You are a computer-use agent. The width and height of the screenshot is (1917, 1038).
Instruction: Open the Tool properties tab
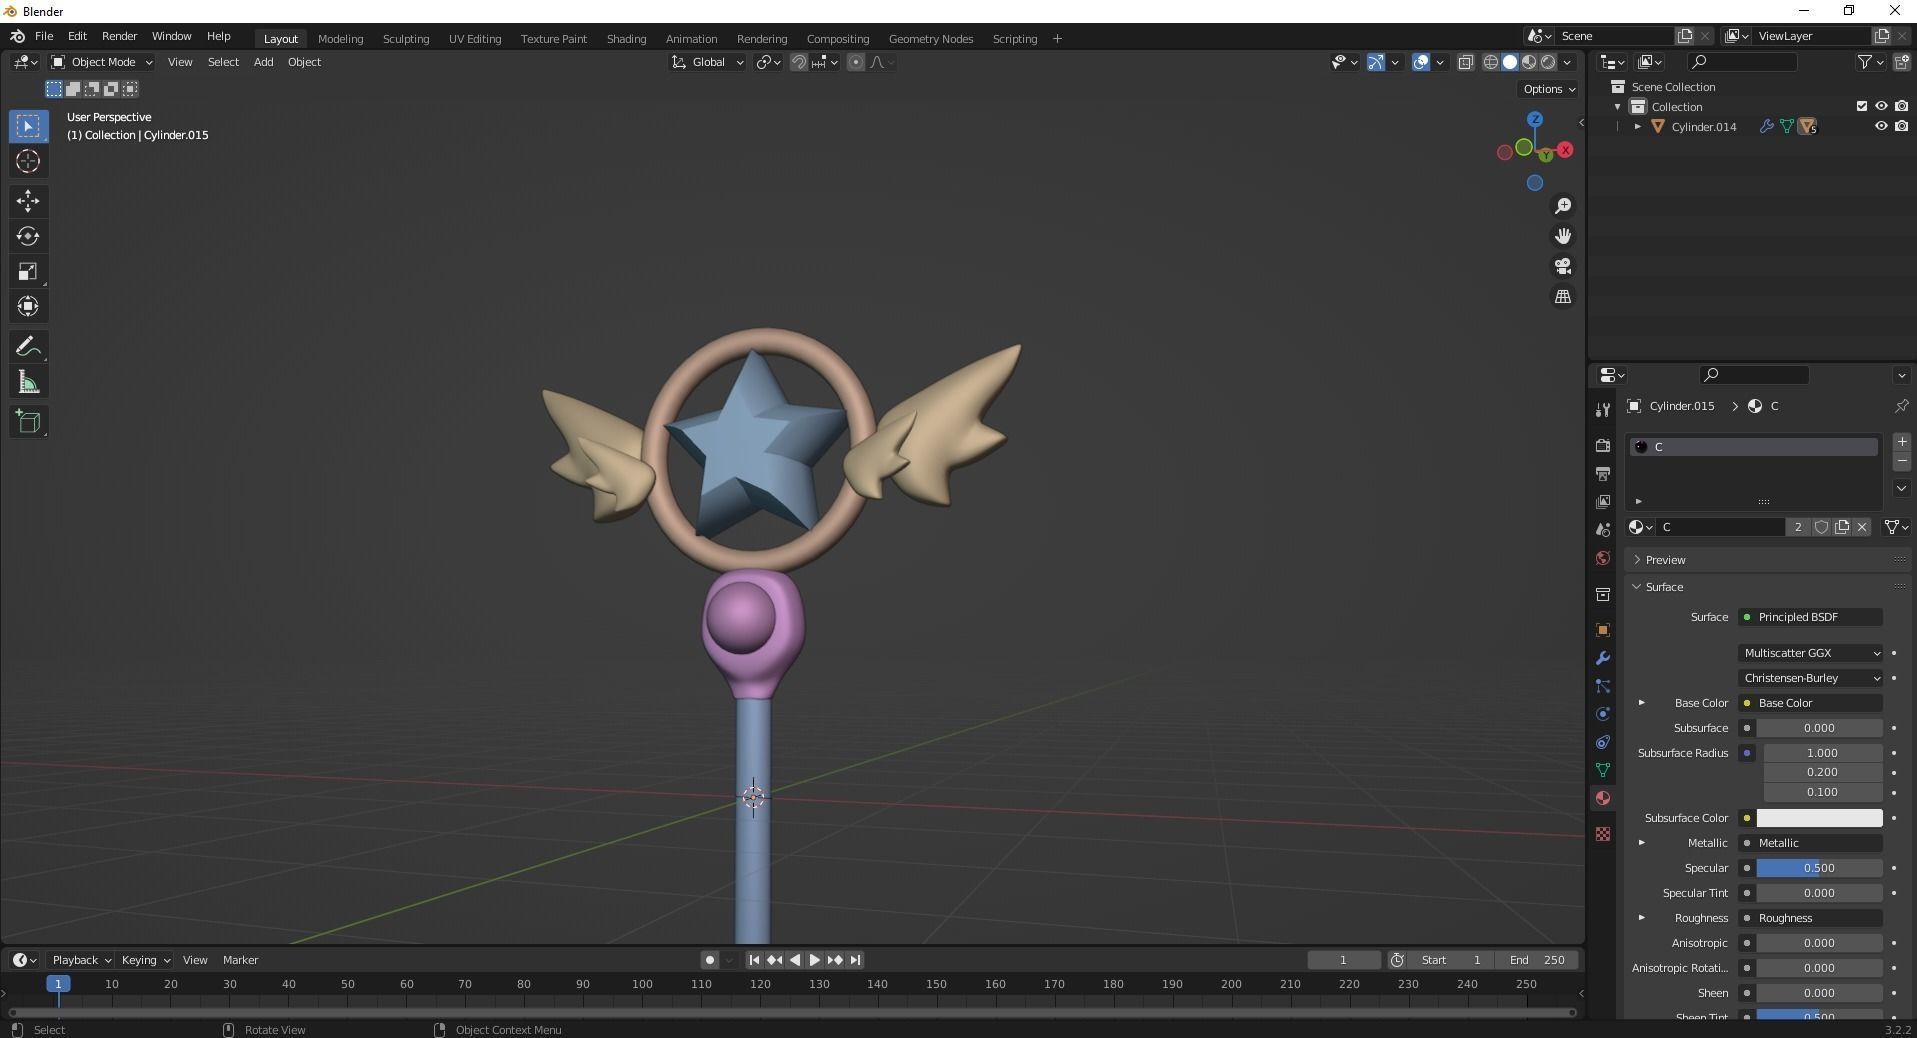1603,410
